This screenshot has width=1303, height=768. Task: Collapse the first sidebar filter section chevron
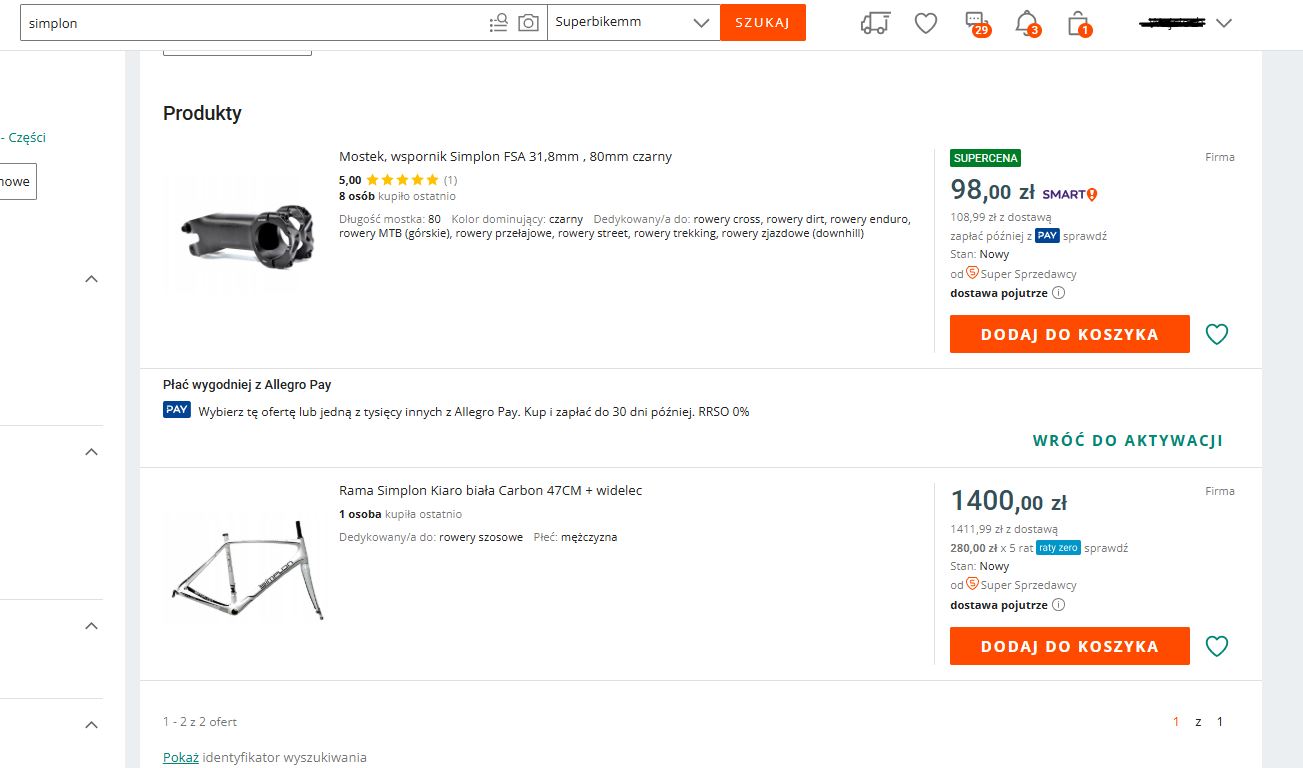point(91,279)
